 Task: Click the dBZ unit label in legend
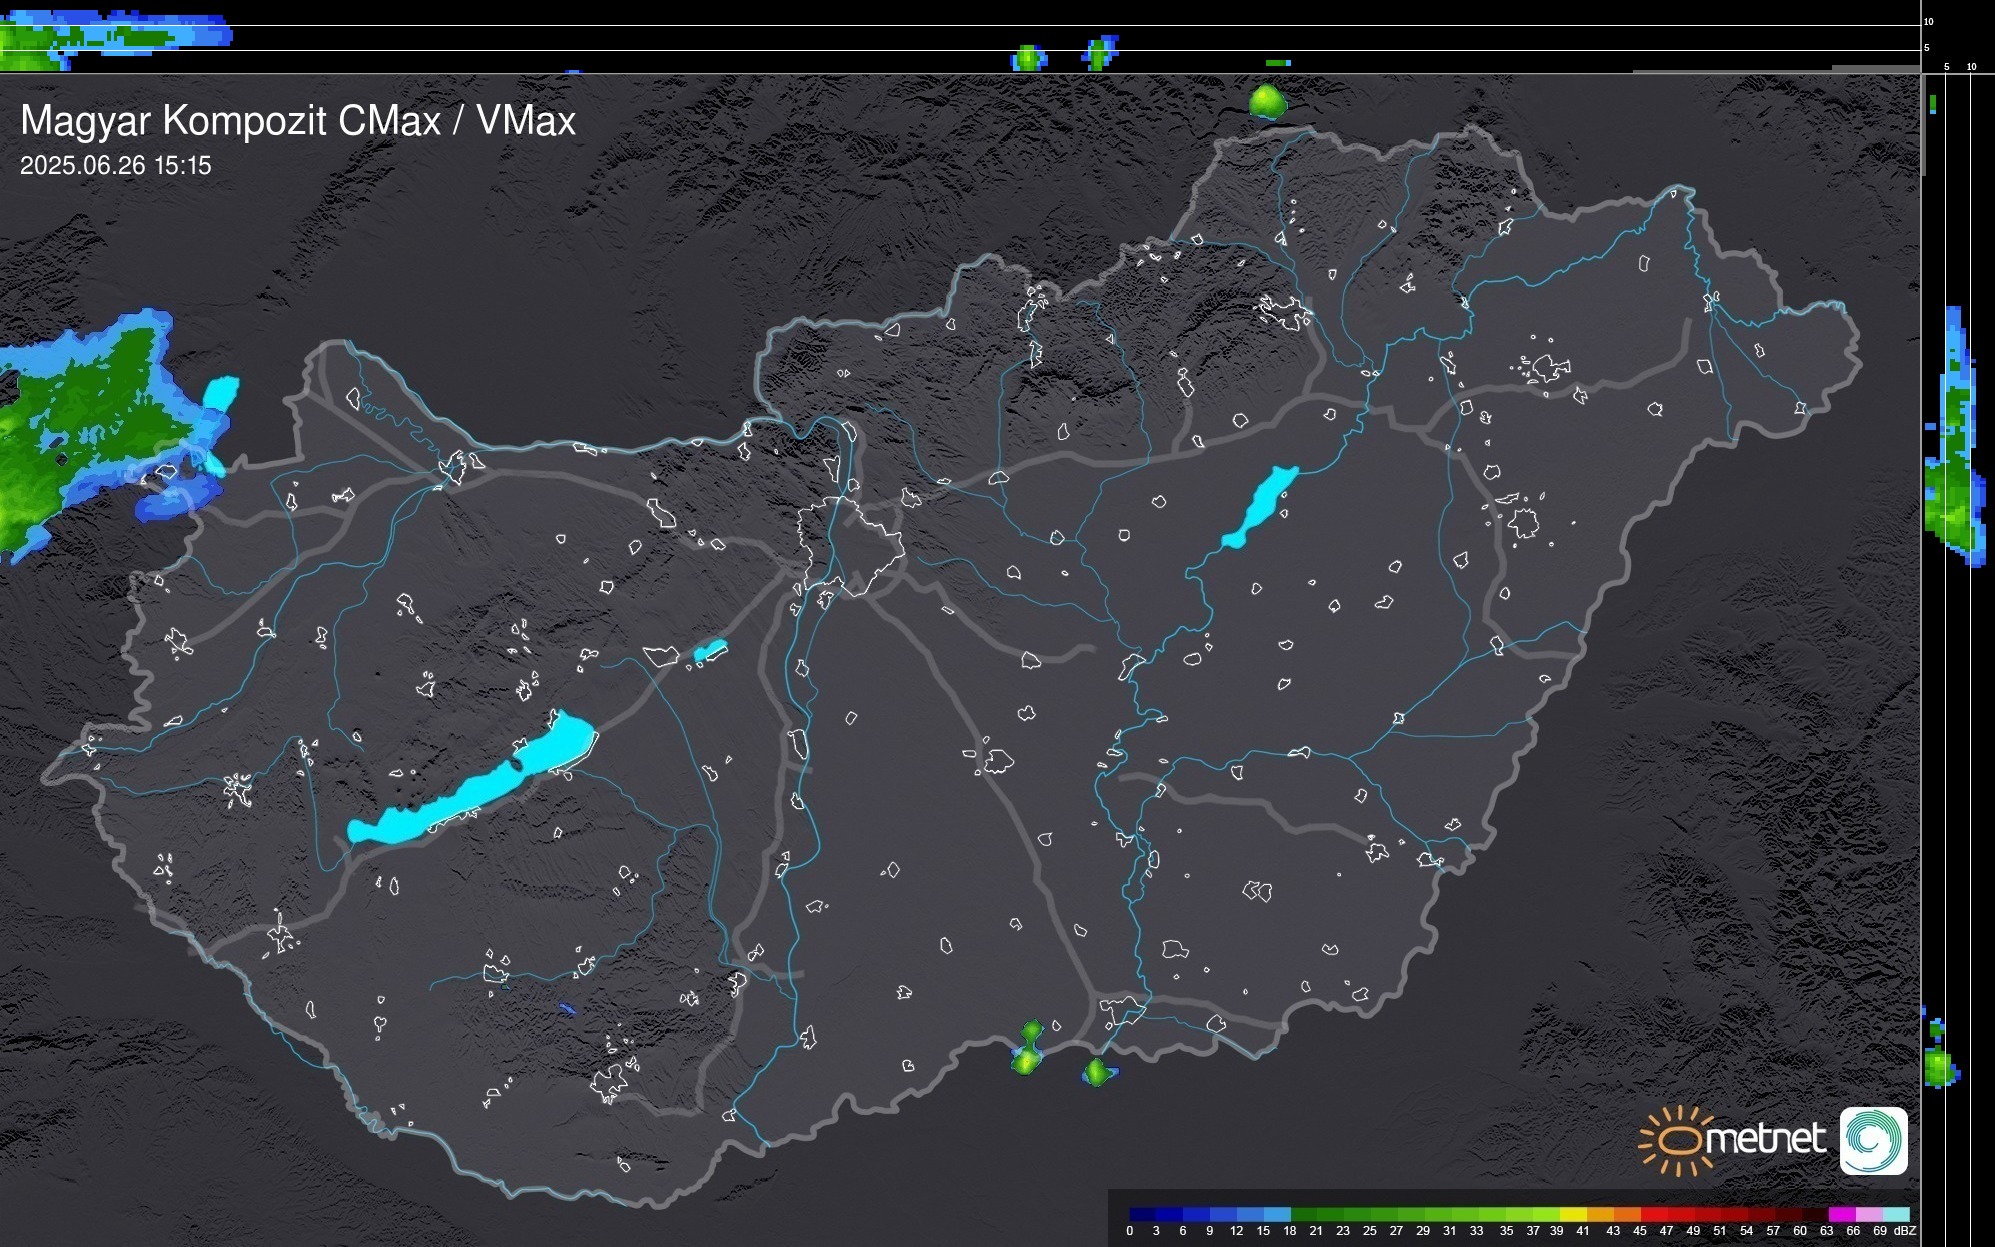tap(1905, 1231)
